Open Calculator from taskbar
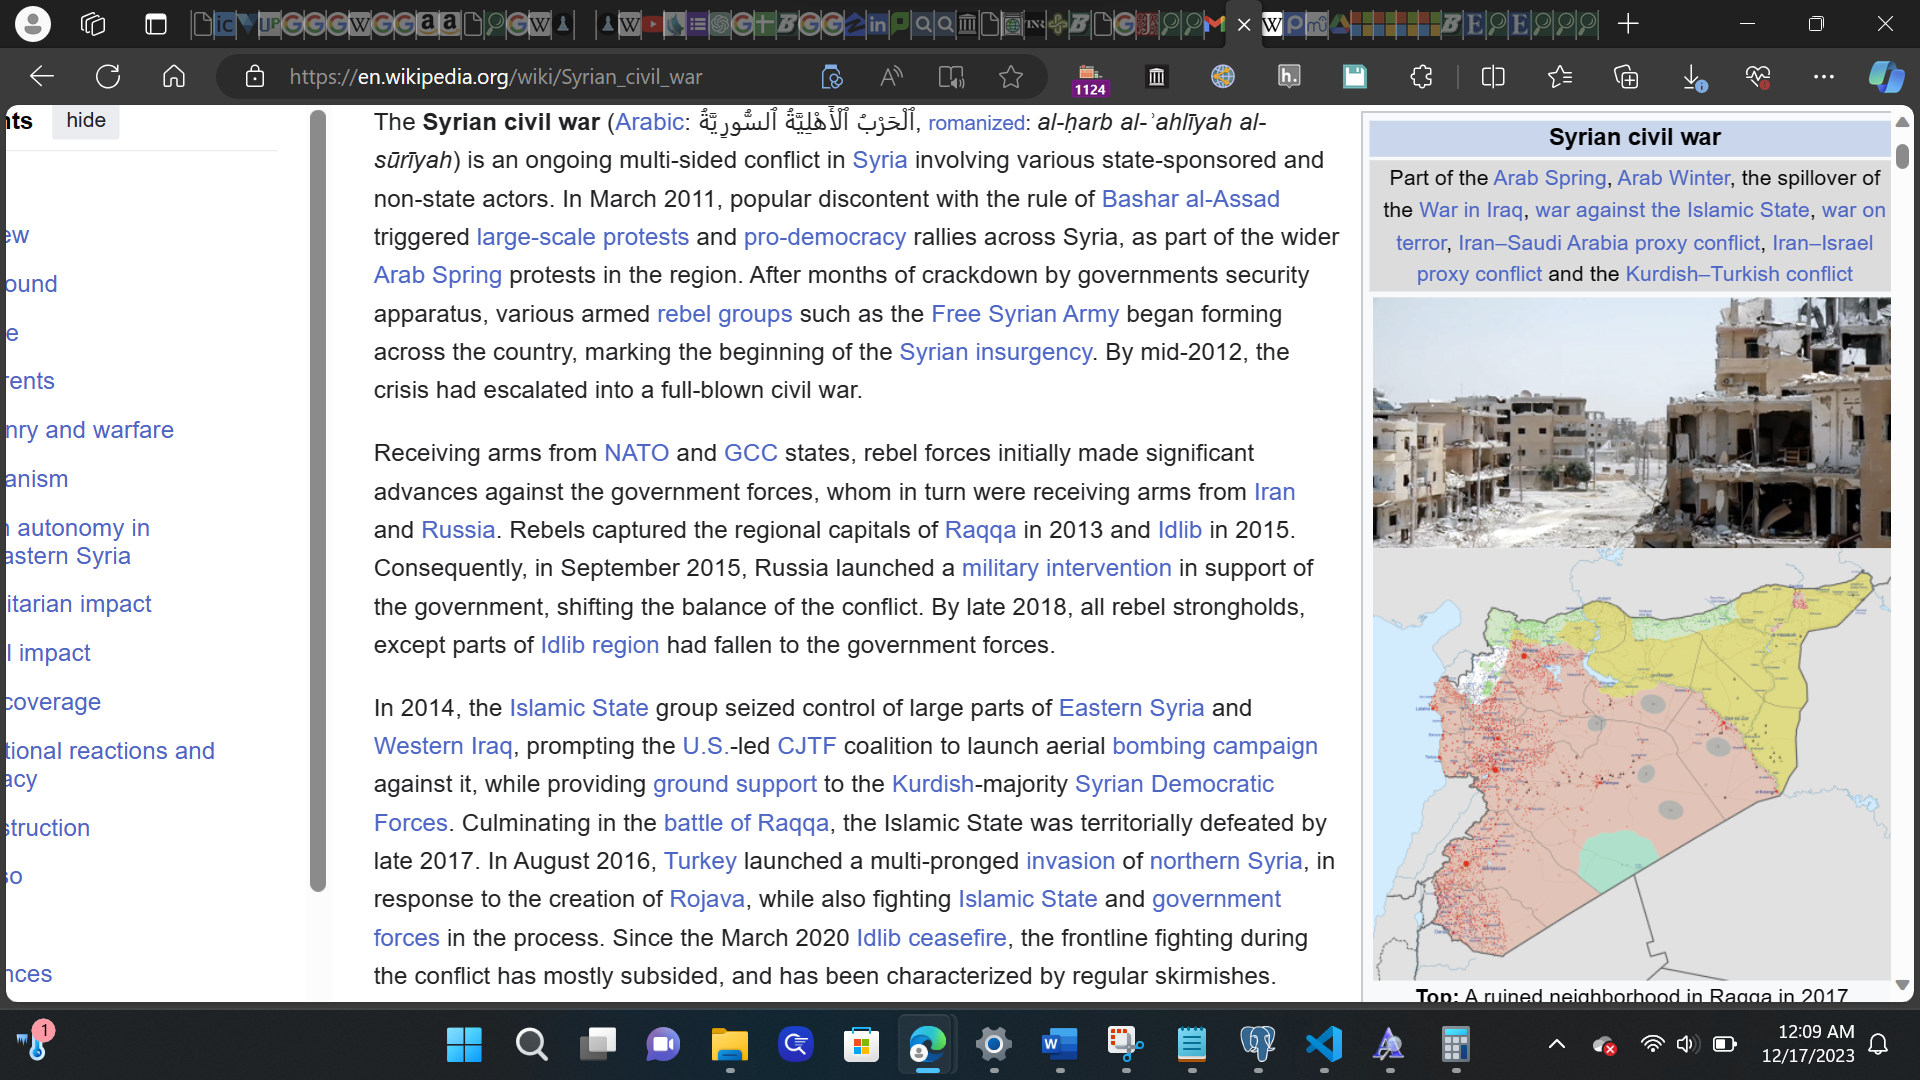Image resolution: width=1920 pixels, height=1080 pixels. (x=1455, y=1045)
